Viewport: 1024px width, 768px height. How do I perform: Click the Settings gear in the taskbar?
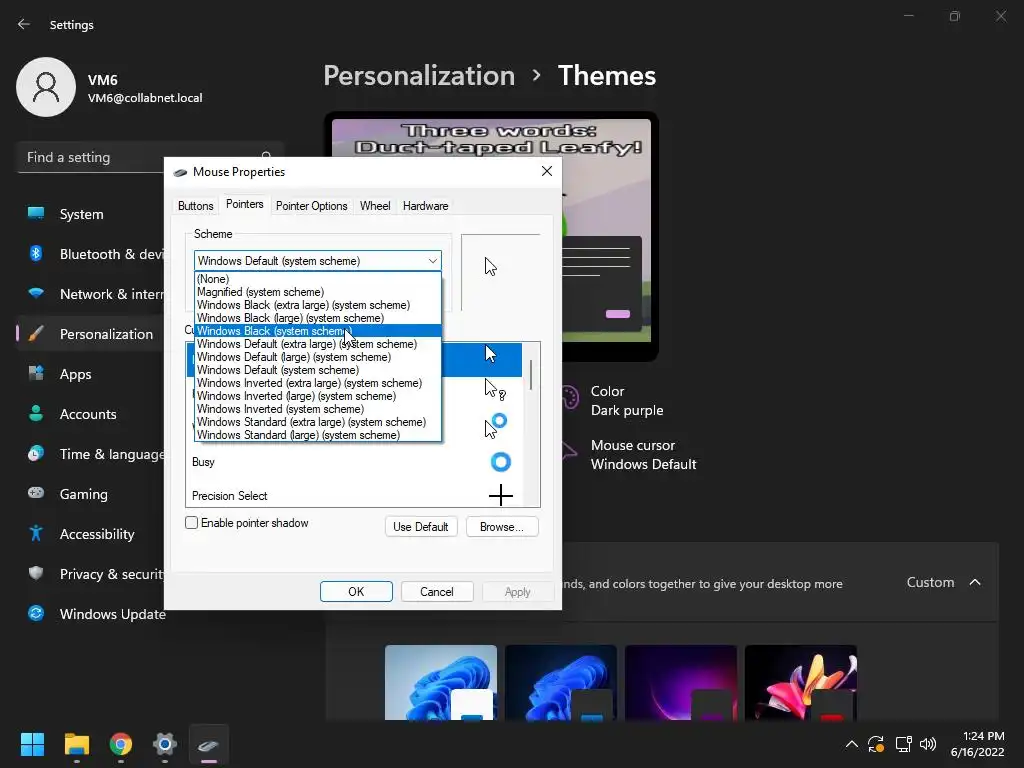pyautogui.click(x=165, y=744)
